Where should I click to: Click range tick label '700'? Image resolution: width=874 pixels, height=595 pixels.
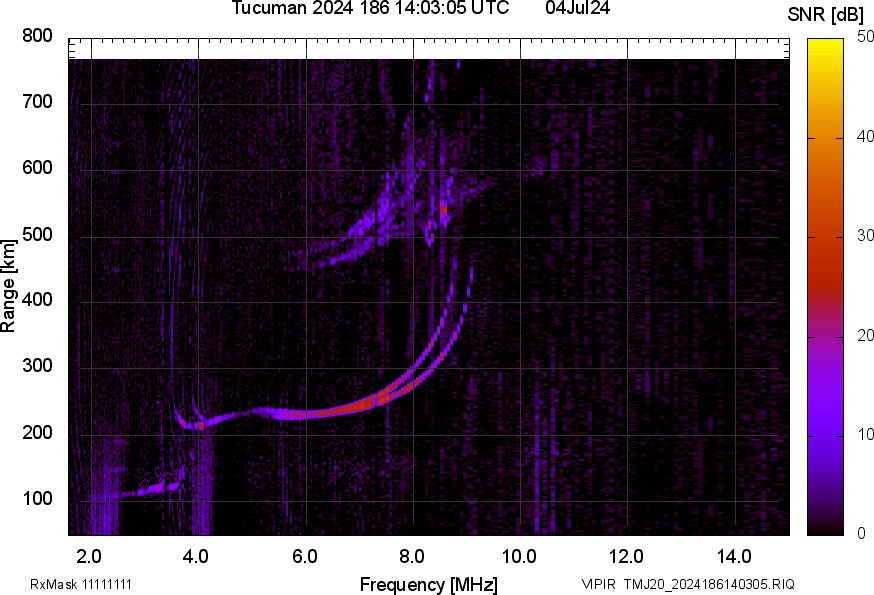point(37,101)
